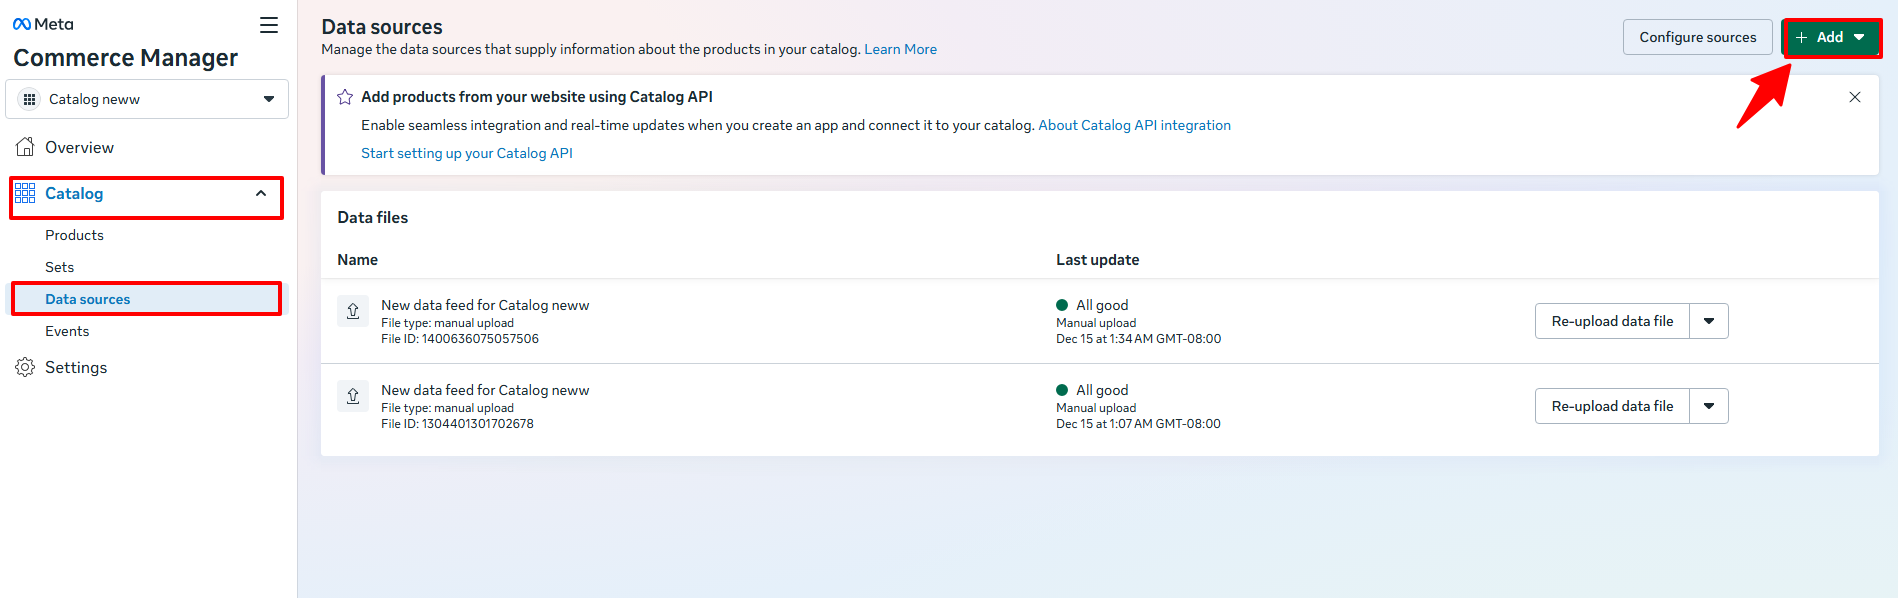Select Products in the Catalog submenu
This screenshot has height=598, width=1898.
tap(74, 235)
